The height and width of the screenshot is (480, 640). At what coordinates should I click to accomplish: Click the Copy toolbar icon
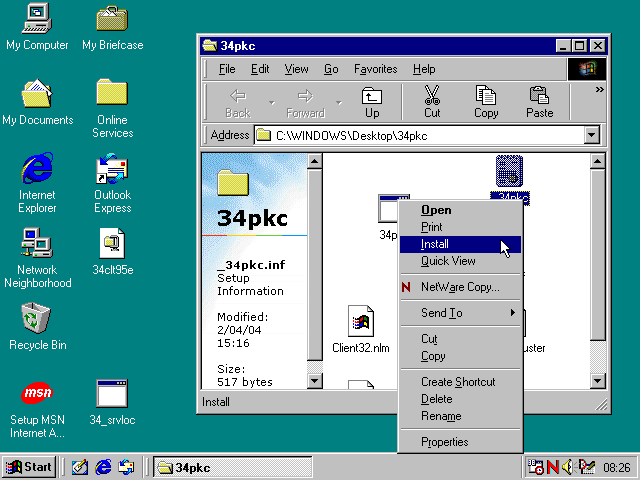pyautogui.click(x=486, y=101)
